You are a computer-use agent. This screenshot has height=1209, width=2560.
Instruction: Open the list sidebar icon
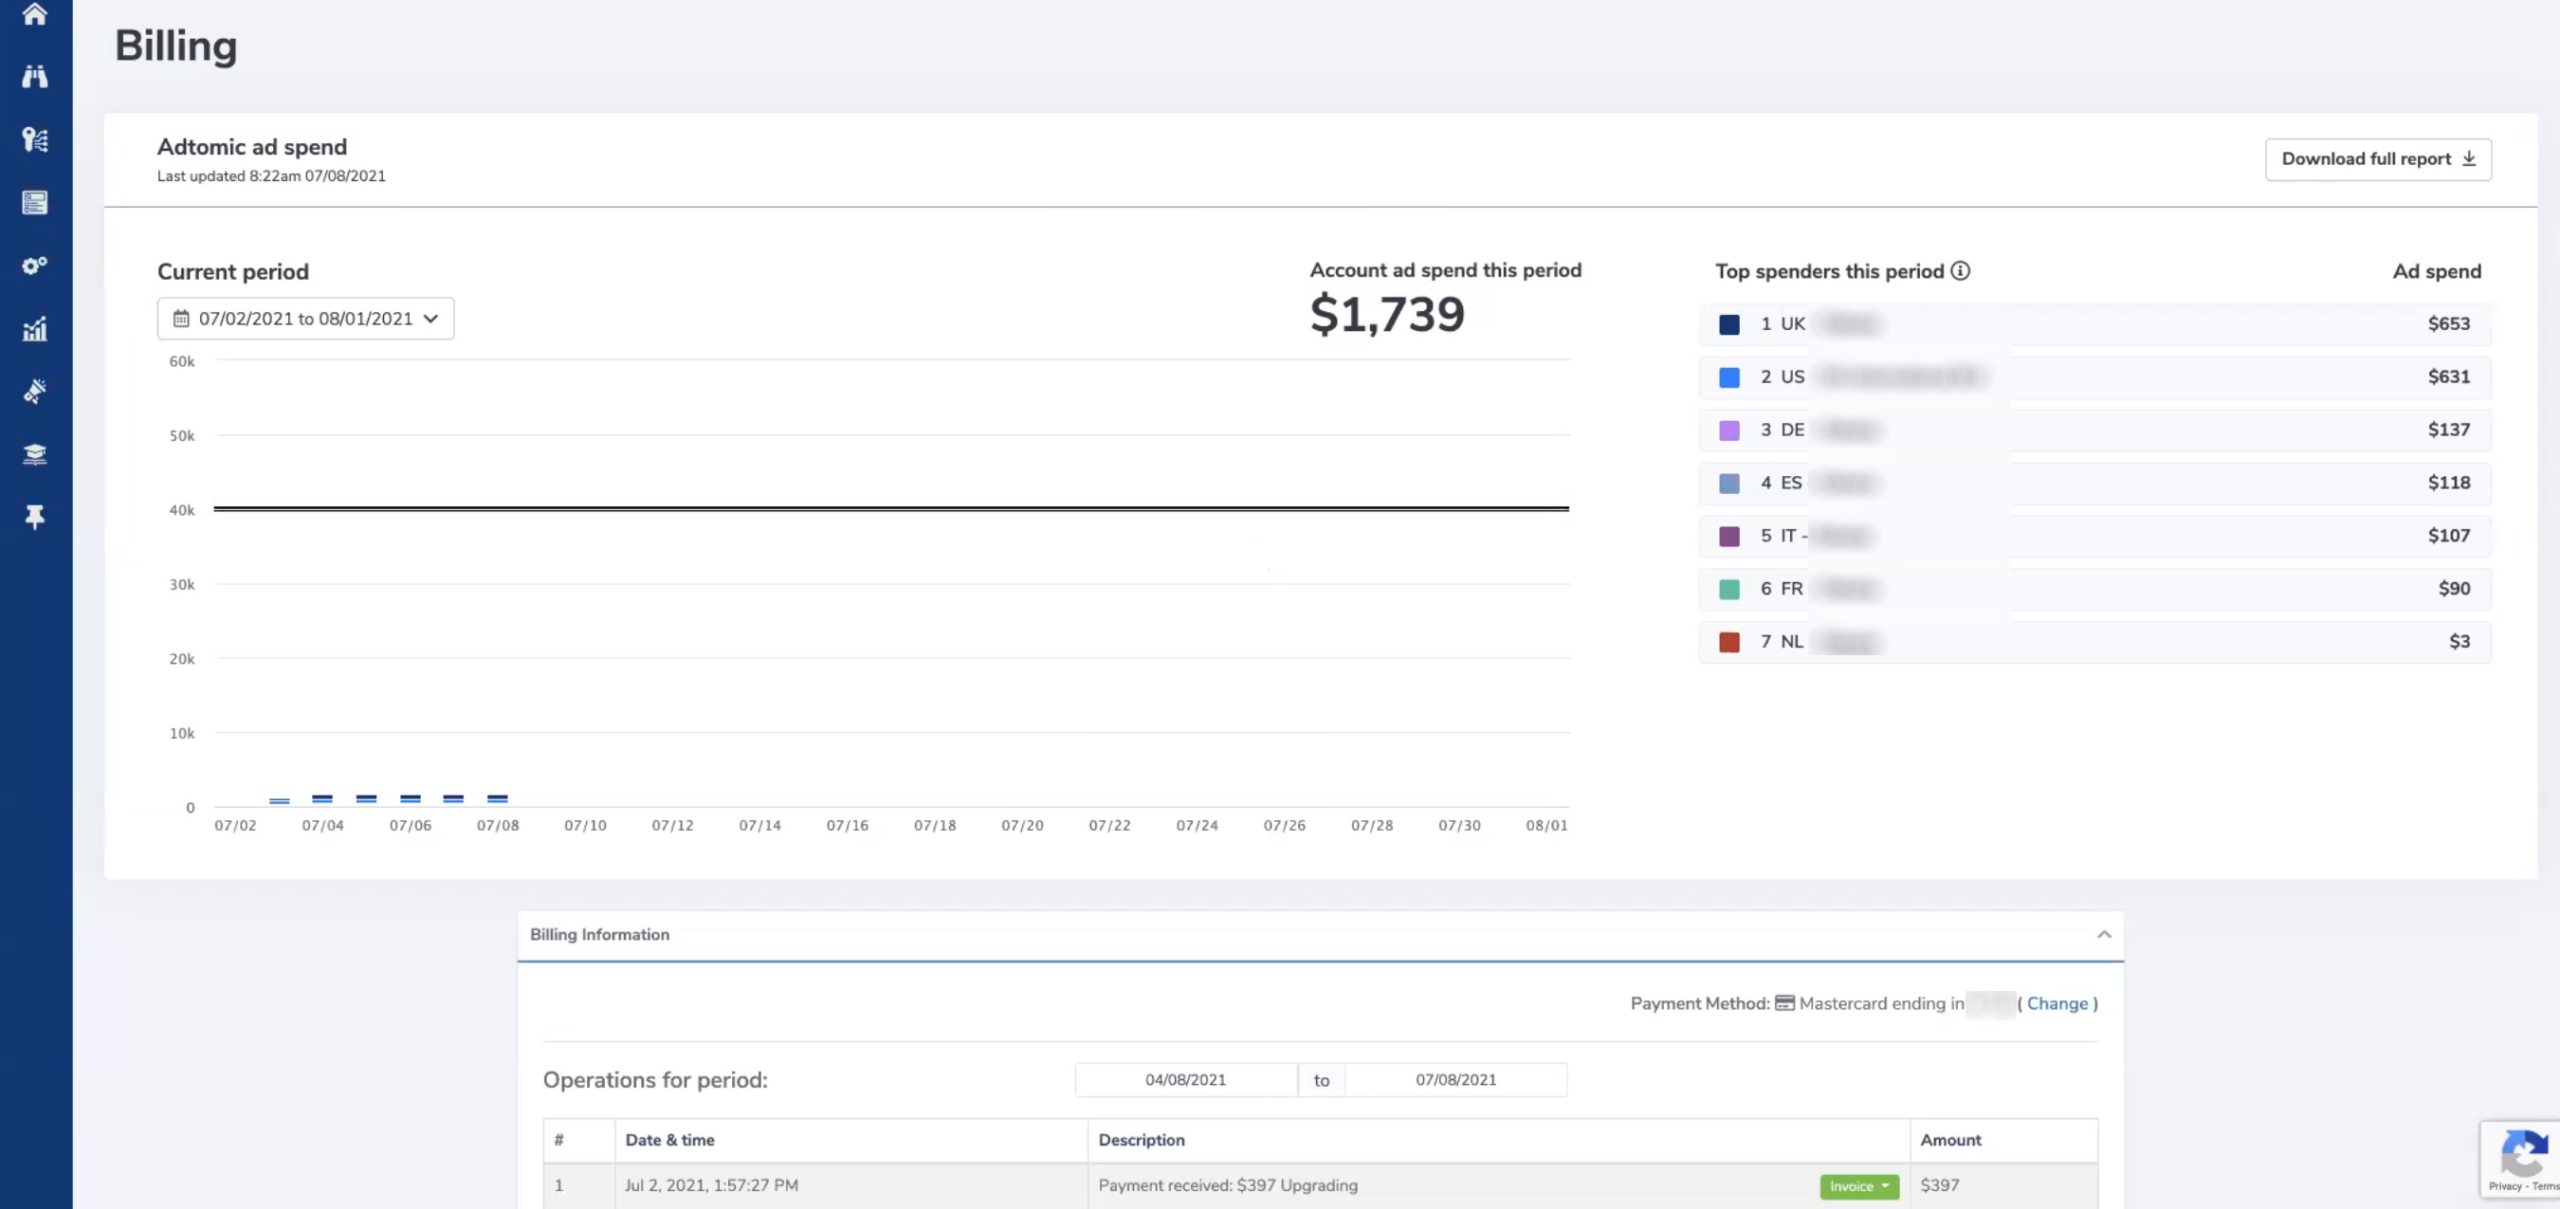(35, 202)
